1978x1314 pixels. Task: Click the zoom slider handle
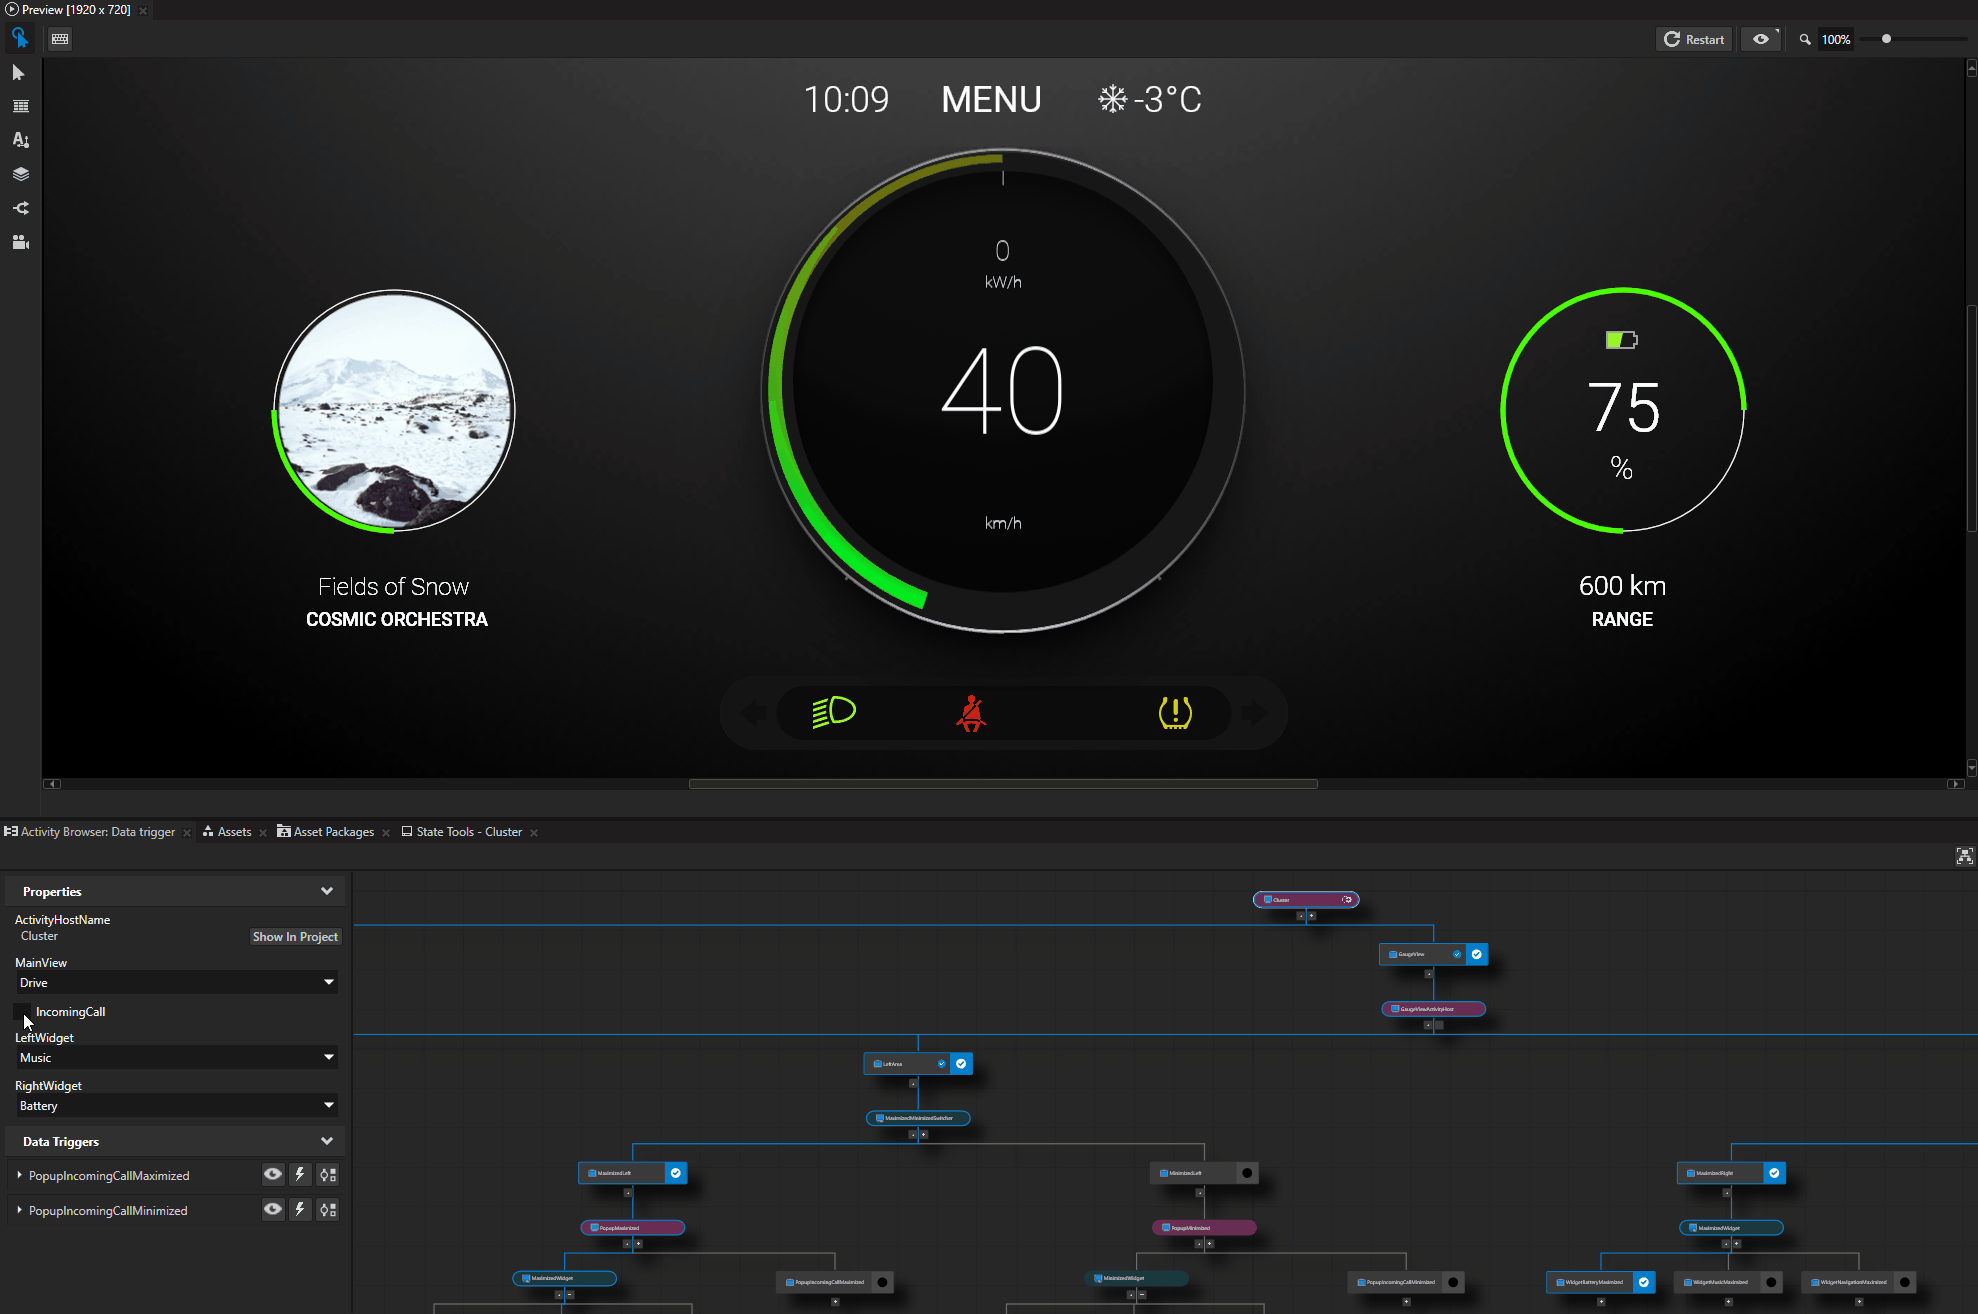coord(1886,39)
